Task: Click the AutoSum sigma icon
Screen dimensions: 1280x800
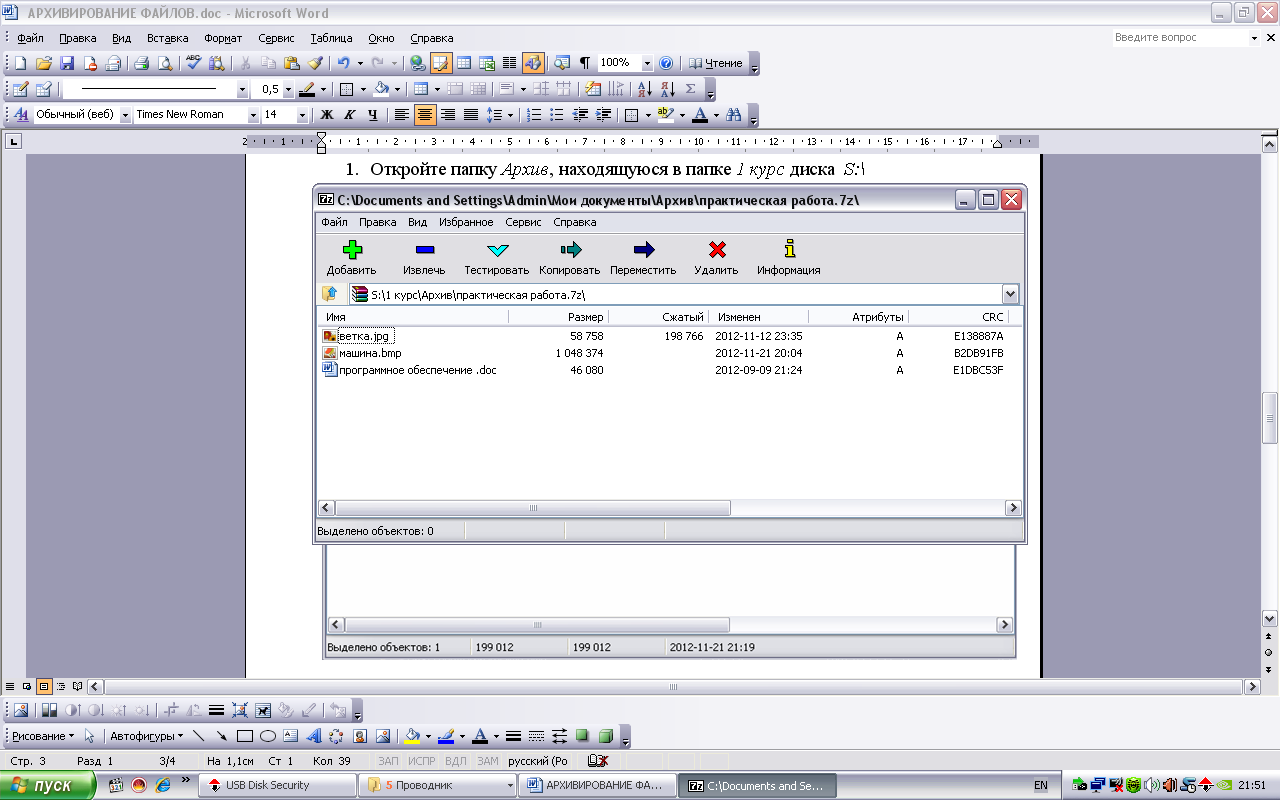Action: point(690,89)
